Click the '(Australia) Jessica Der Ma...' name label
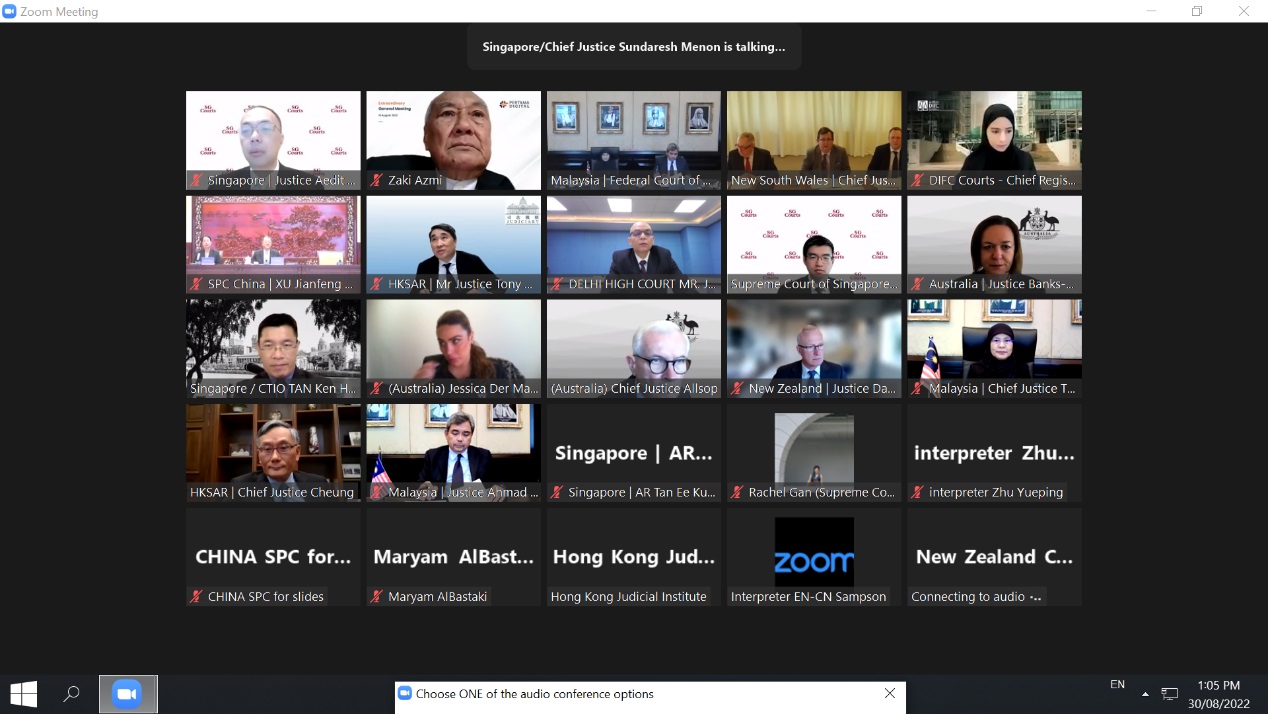 click(x=462, y=389)
